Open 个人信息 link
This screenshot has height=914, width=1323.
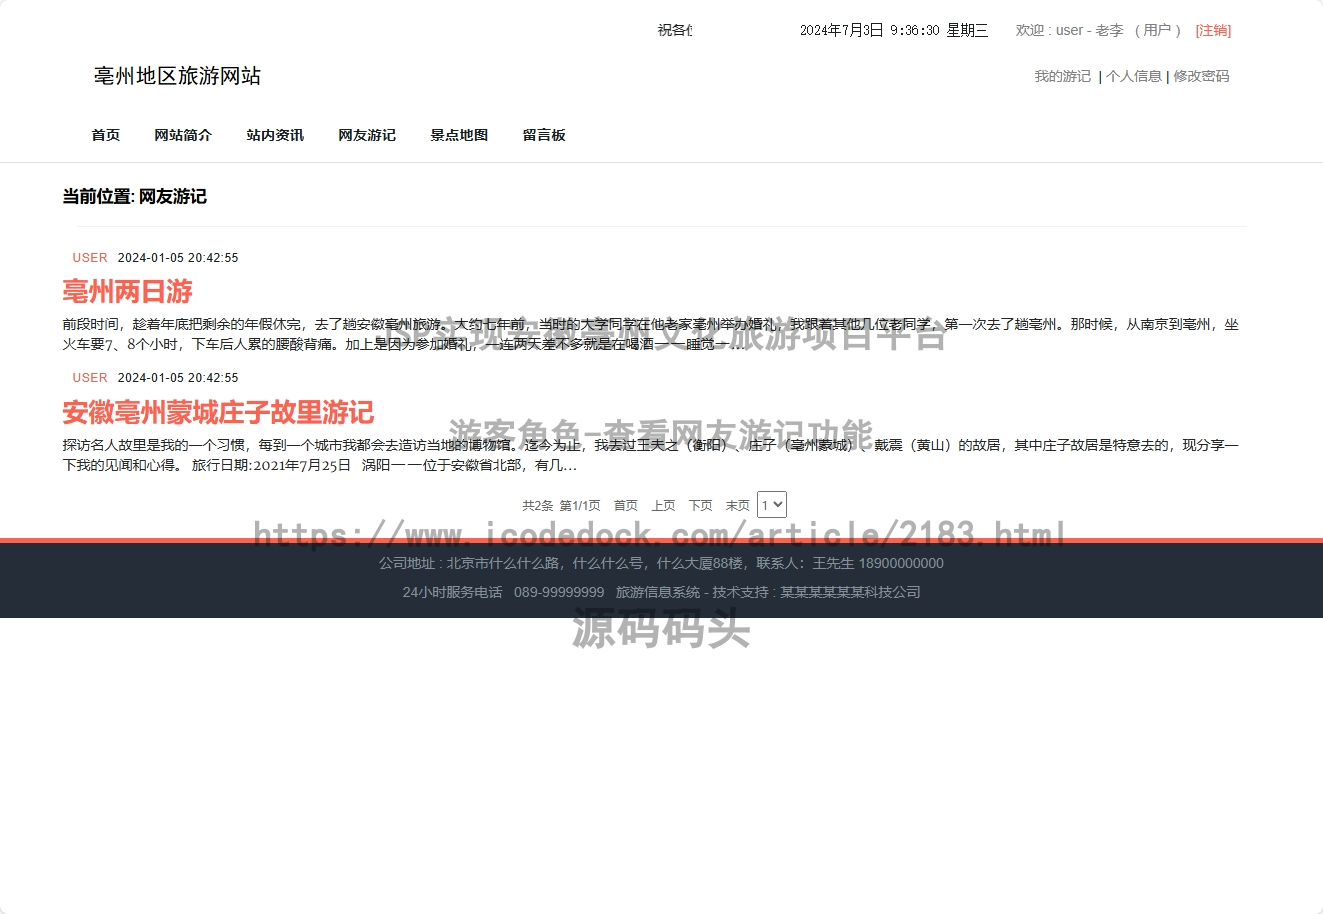[x=1133, y=76]
